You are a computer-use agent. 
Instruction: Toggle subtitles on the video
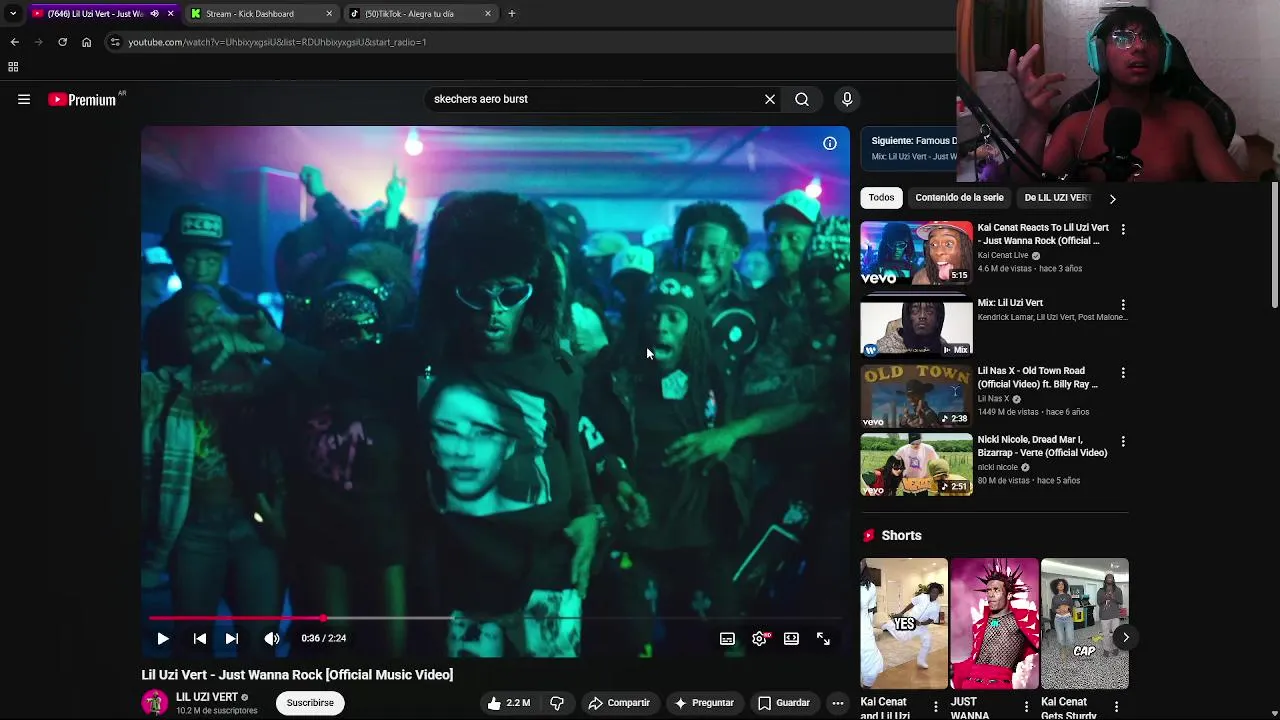tap(727, 638)
